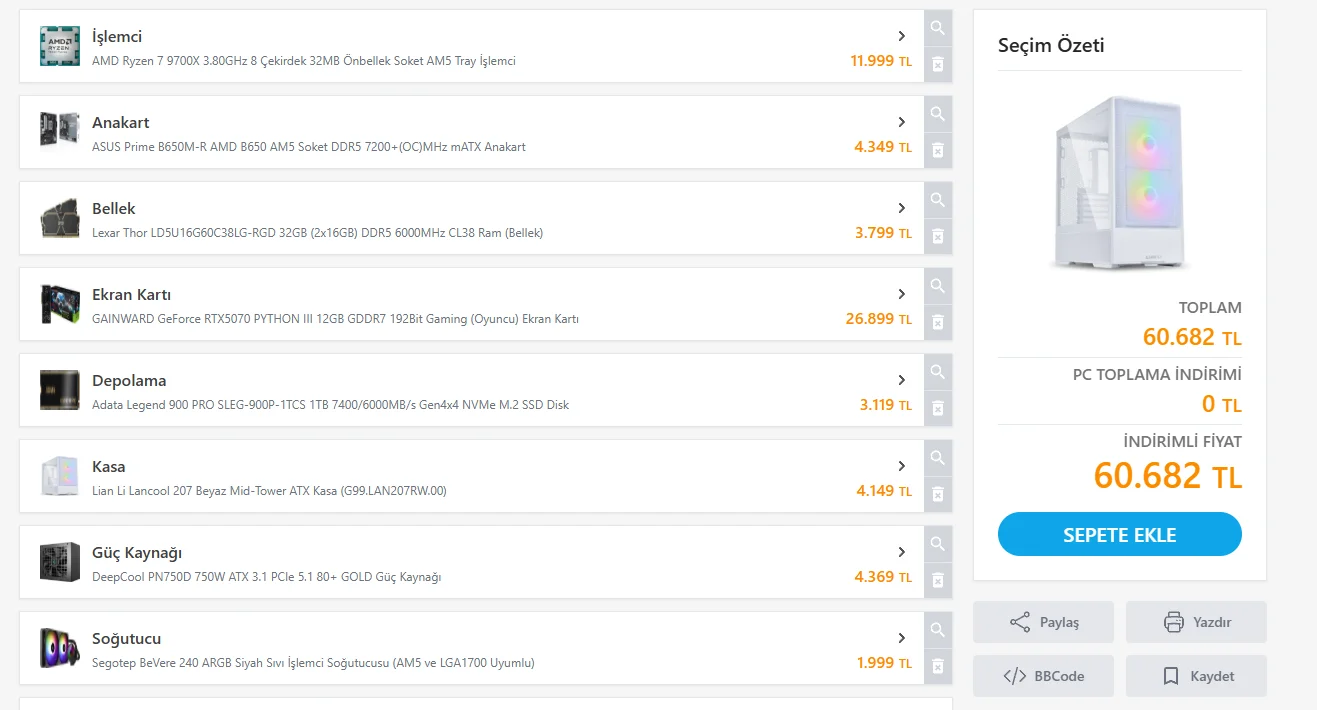
Task: Click the search icon on İşlemci row
Action: tap(937, 28)
